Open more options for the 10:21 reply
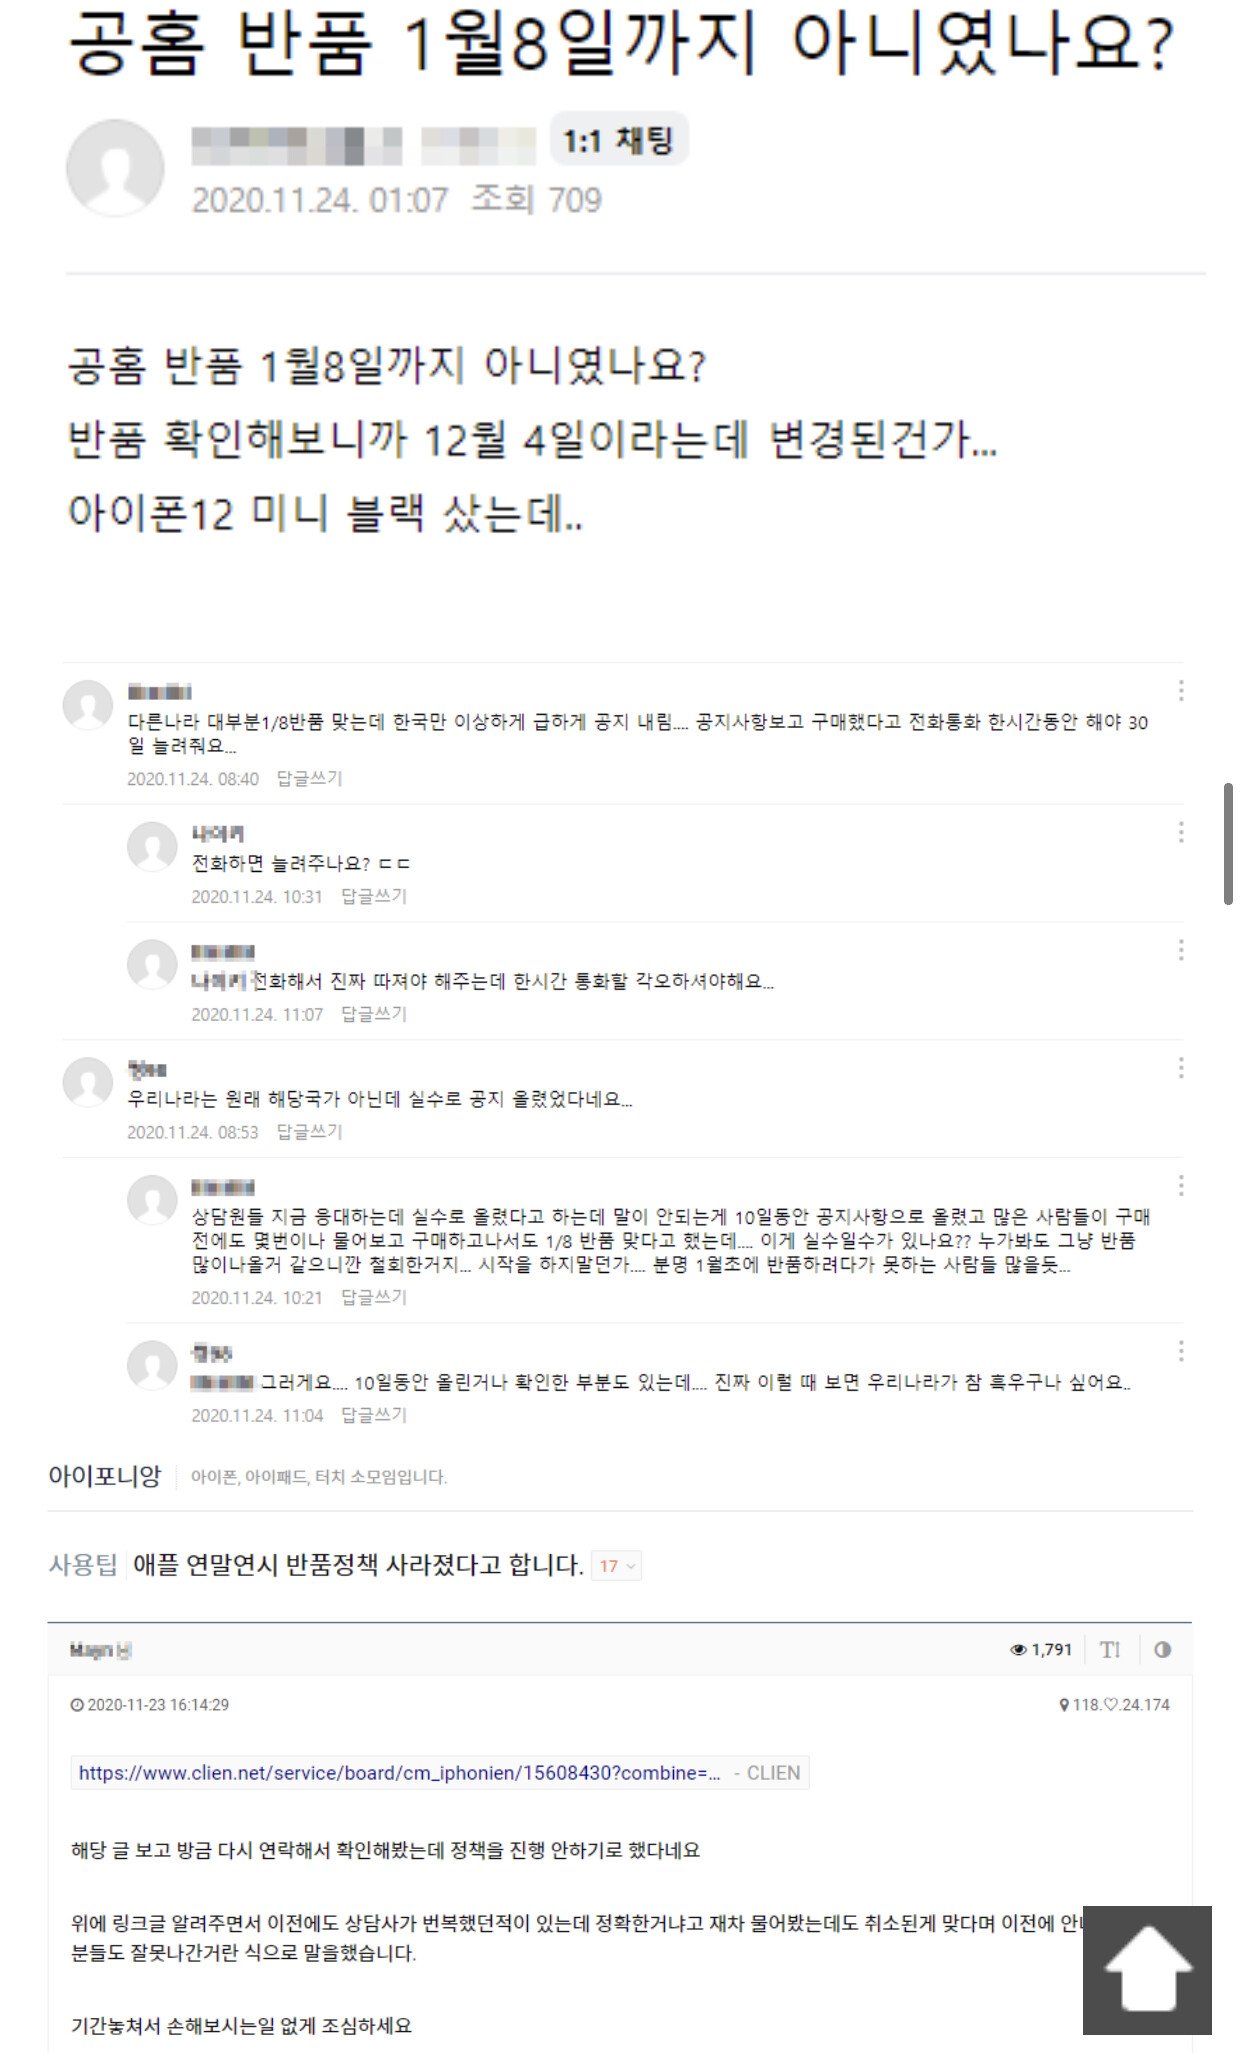The height and width of the screenshot is (2053, 1242). pyautogui.click(x=1181, y=1187)
